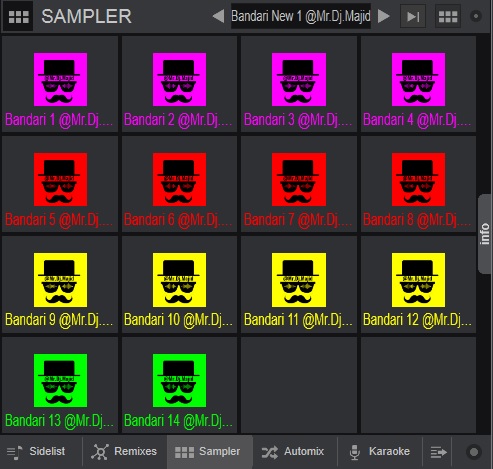Click the skip-to-end trigger mode icon

413,16
